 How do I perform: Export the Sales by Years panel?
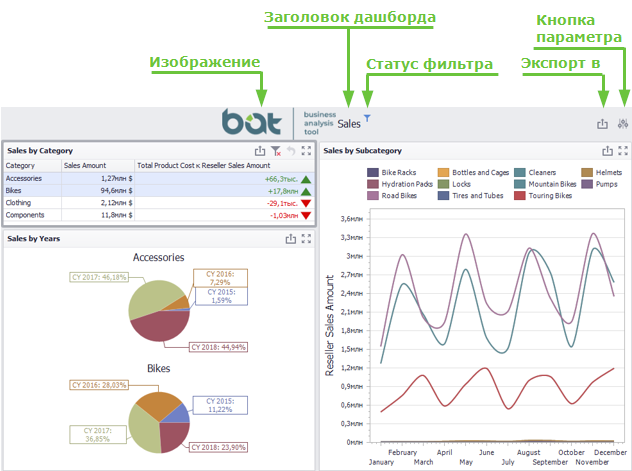[x=291, y=239]
